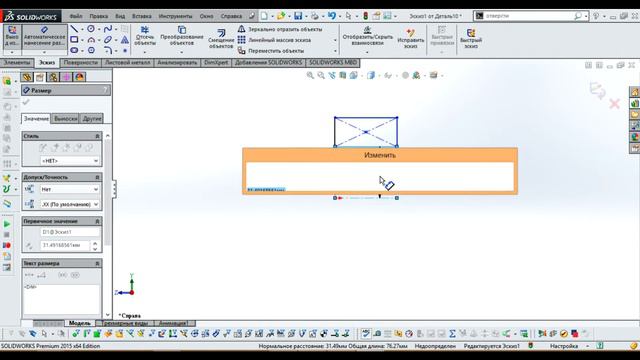Open the Вставка menu
640x360 pixels.
142,16
